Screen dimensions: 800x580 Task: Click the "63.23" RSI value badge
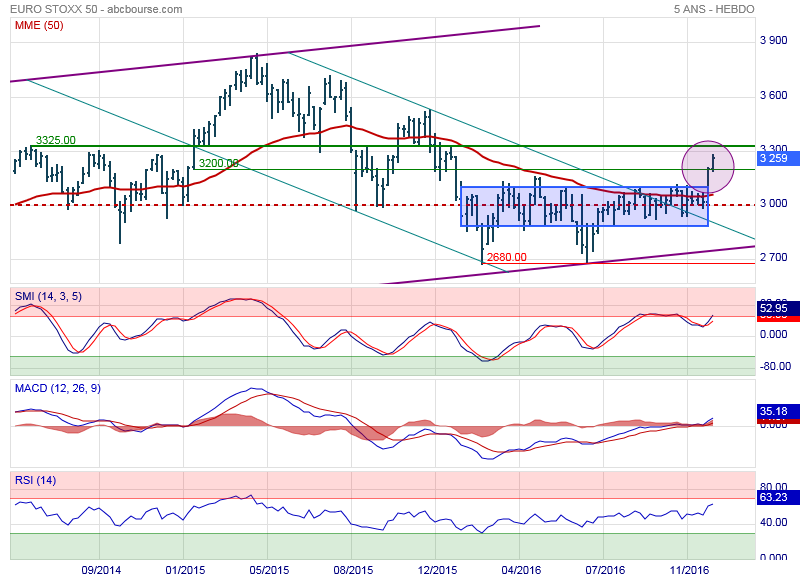778,497
